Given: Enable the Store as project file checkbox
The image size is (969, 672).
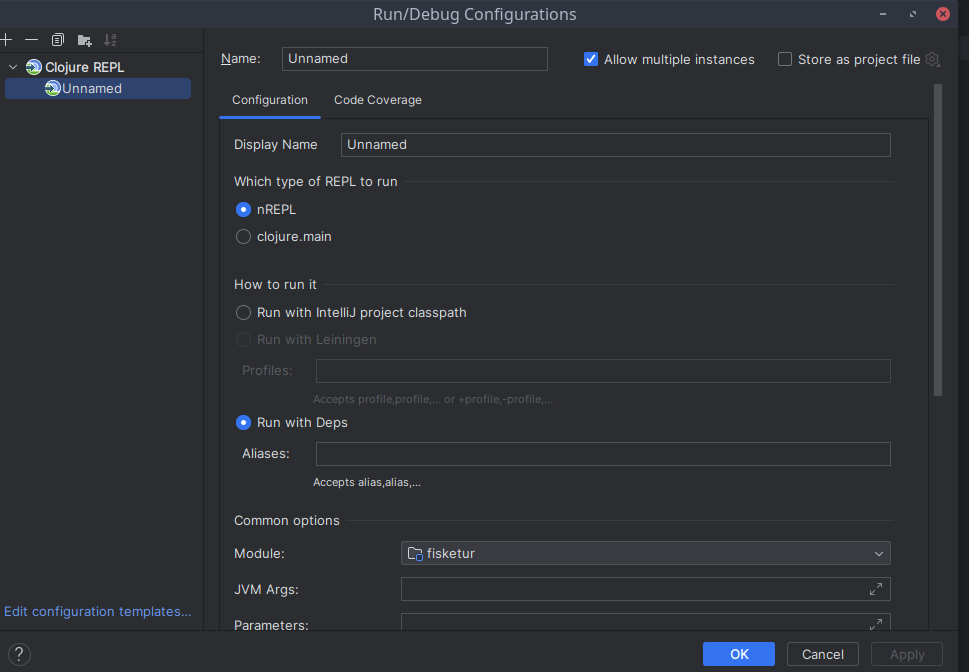Looking at the screenshot, I should point(785,60).
